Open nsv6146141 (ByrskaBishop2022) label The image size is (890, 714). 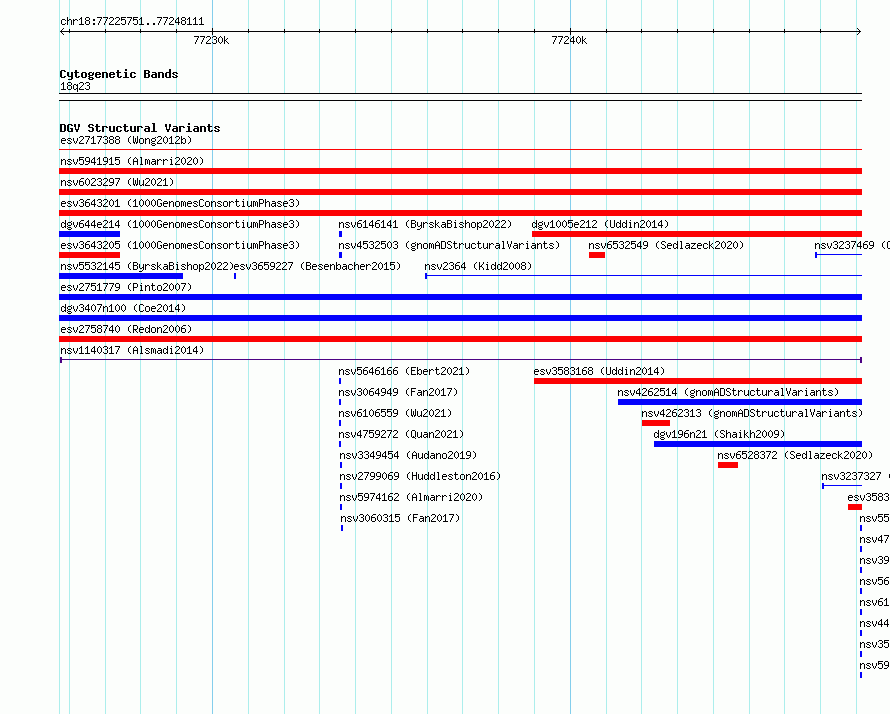[425, 224]
